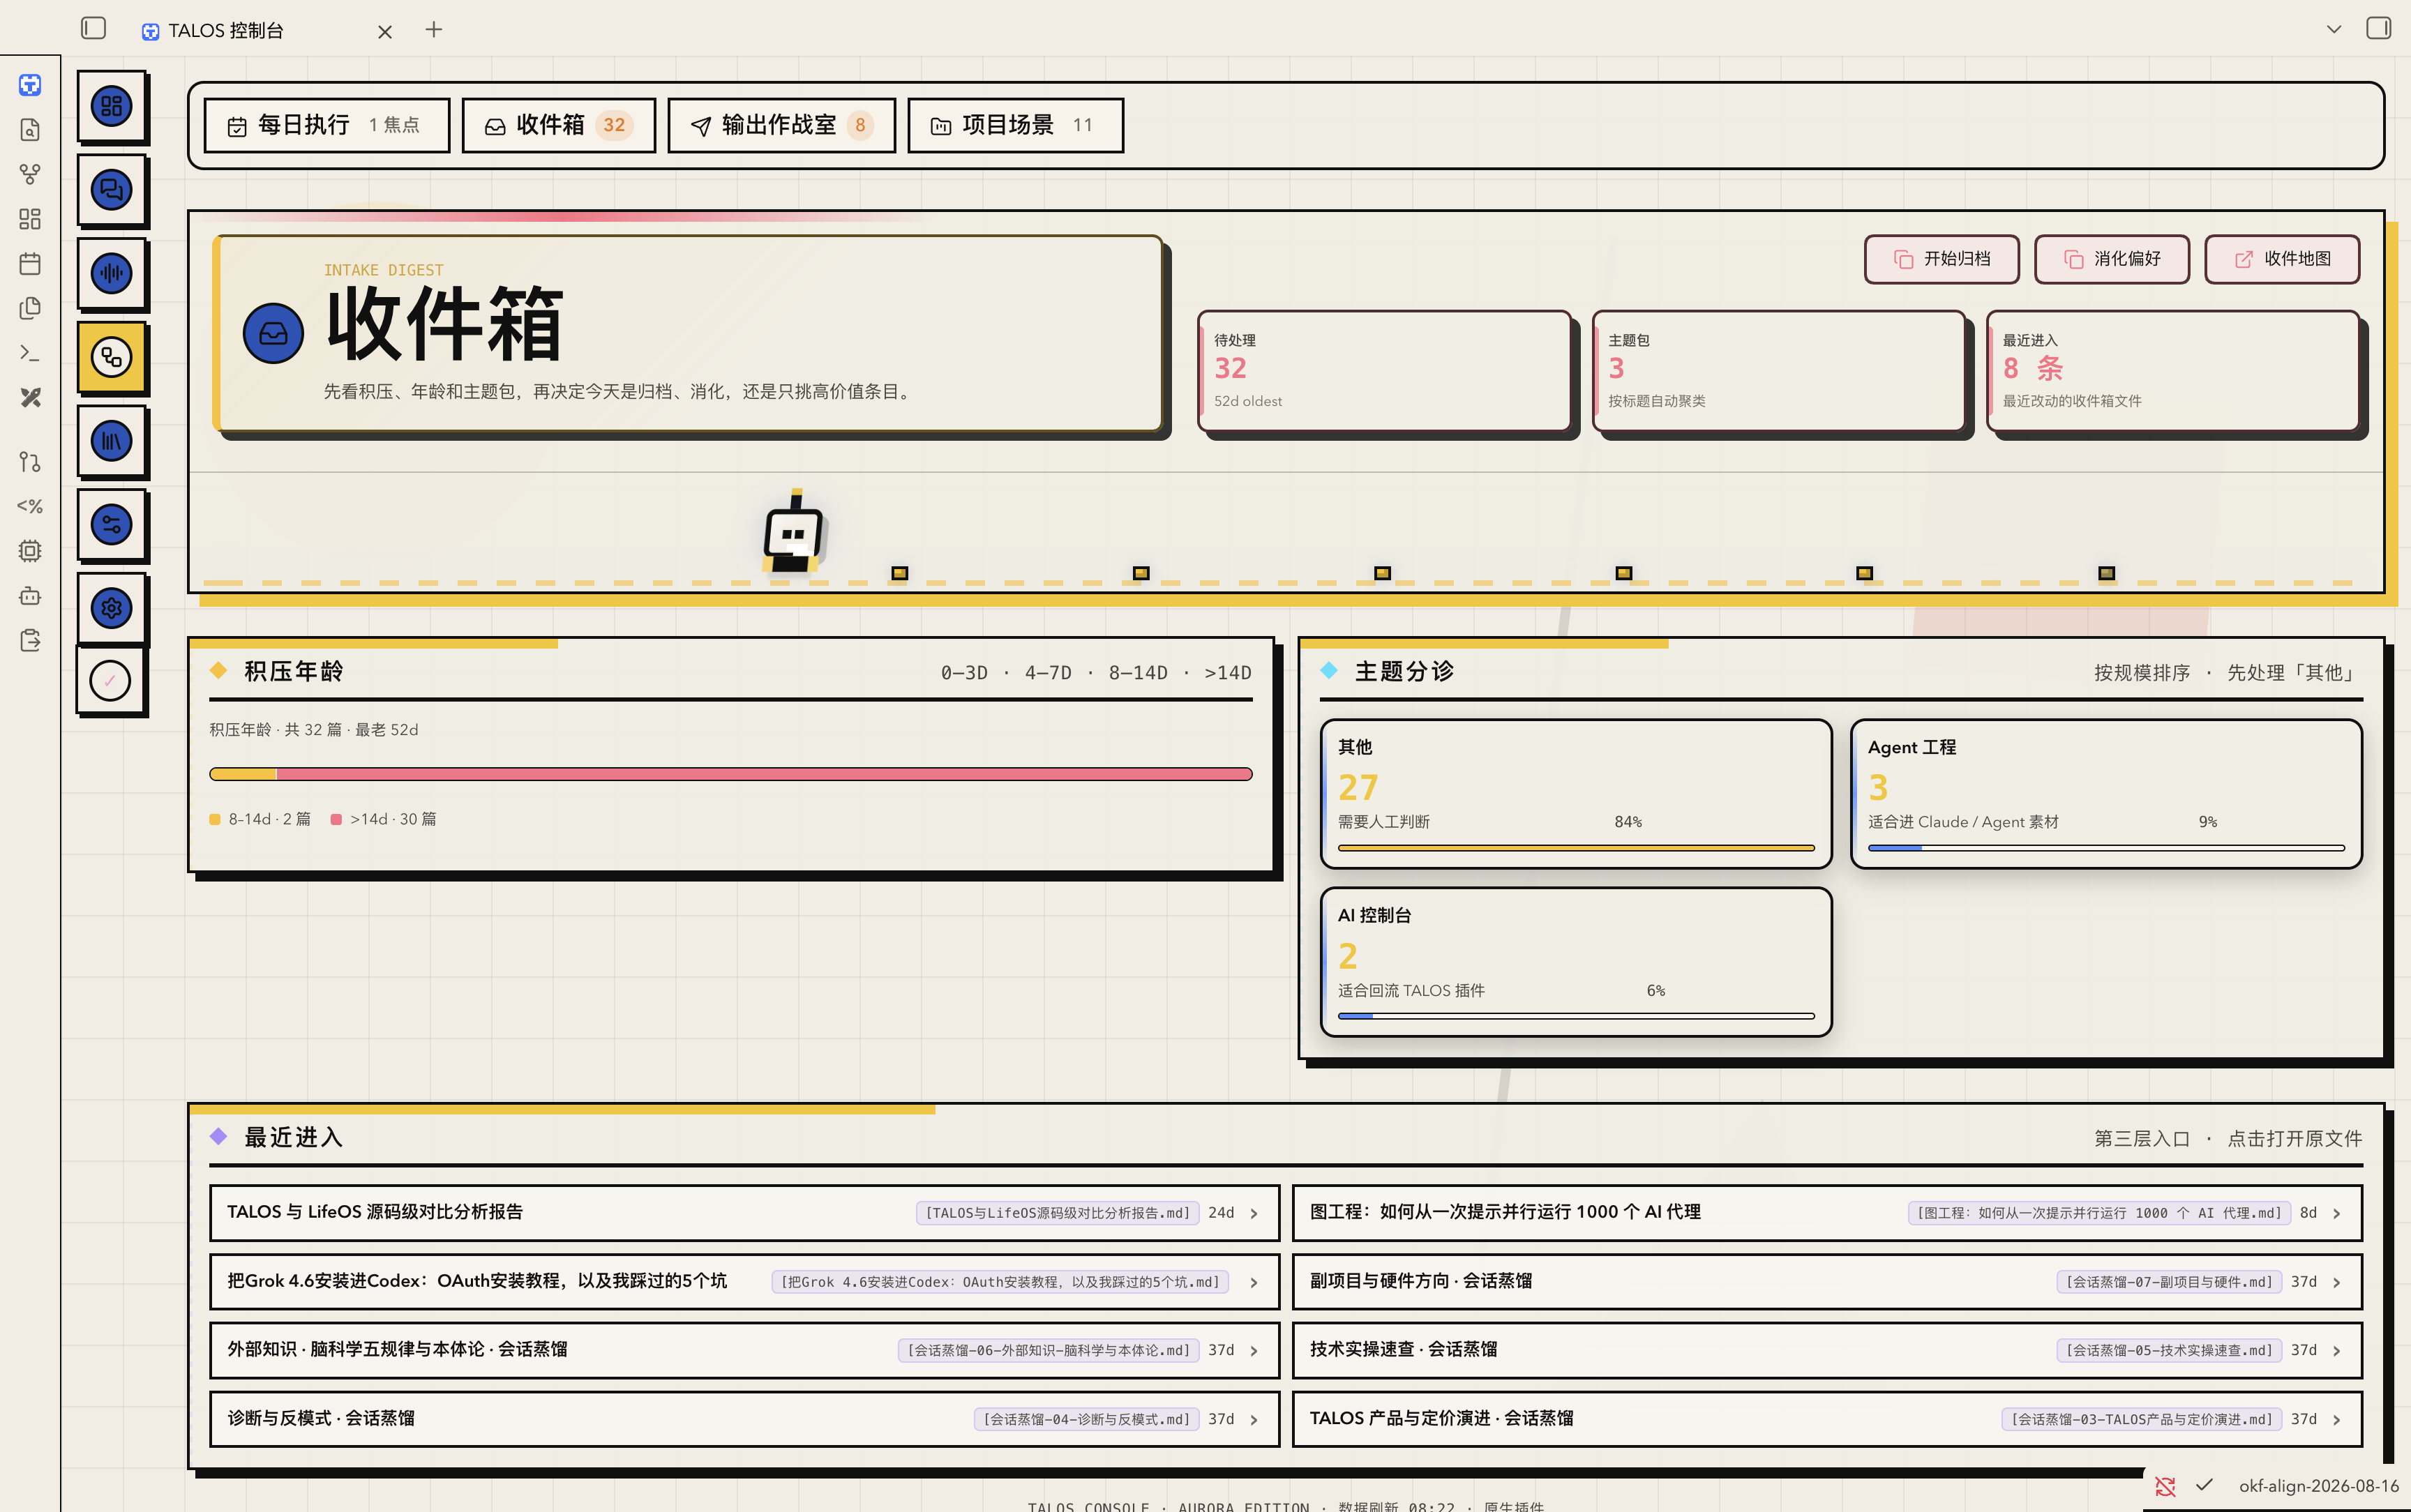
Task: Click the '>14d · 30 篇' legend entry
Action: [384, 819]
